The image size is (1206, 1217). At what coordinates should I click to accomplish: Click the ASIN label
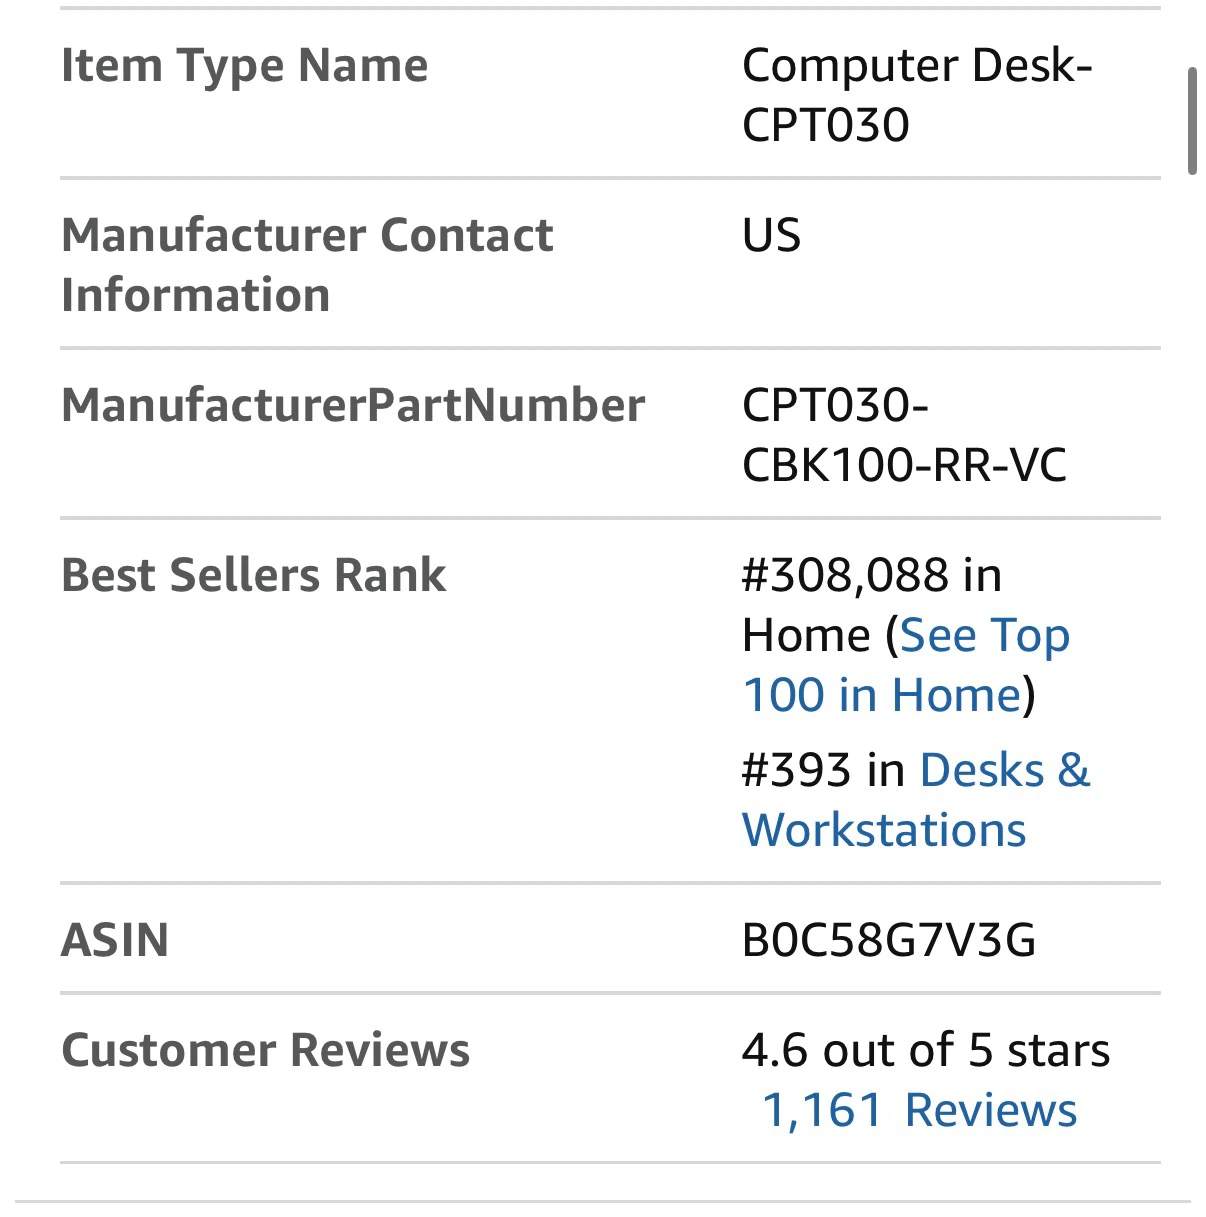click(x=115, y=940)
